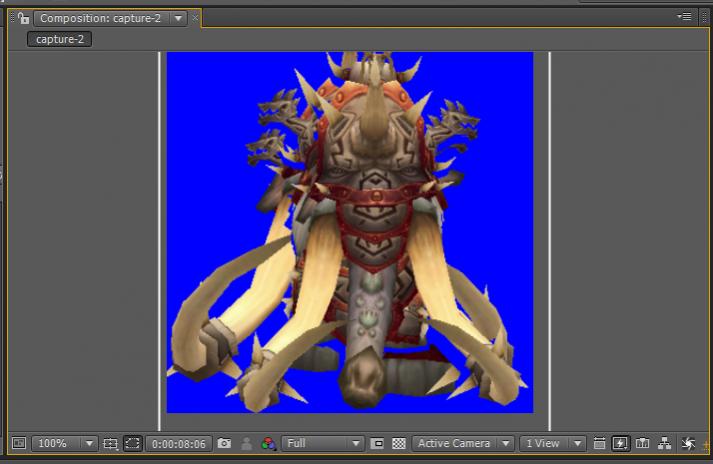Click the current time 0:00:08:06
Viewport: 713px width, 464px height.
point(178,443)
